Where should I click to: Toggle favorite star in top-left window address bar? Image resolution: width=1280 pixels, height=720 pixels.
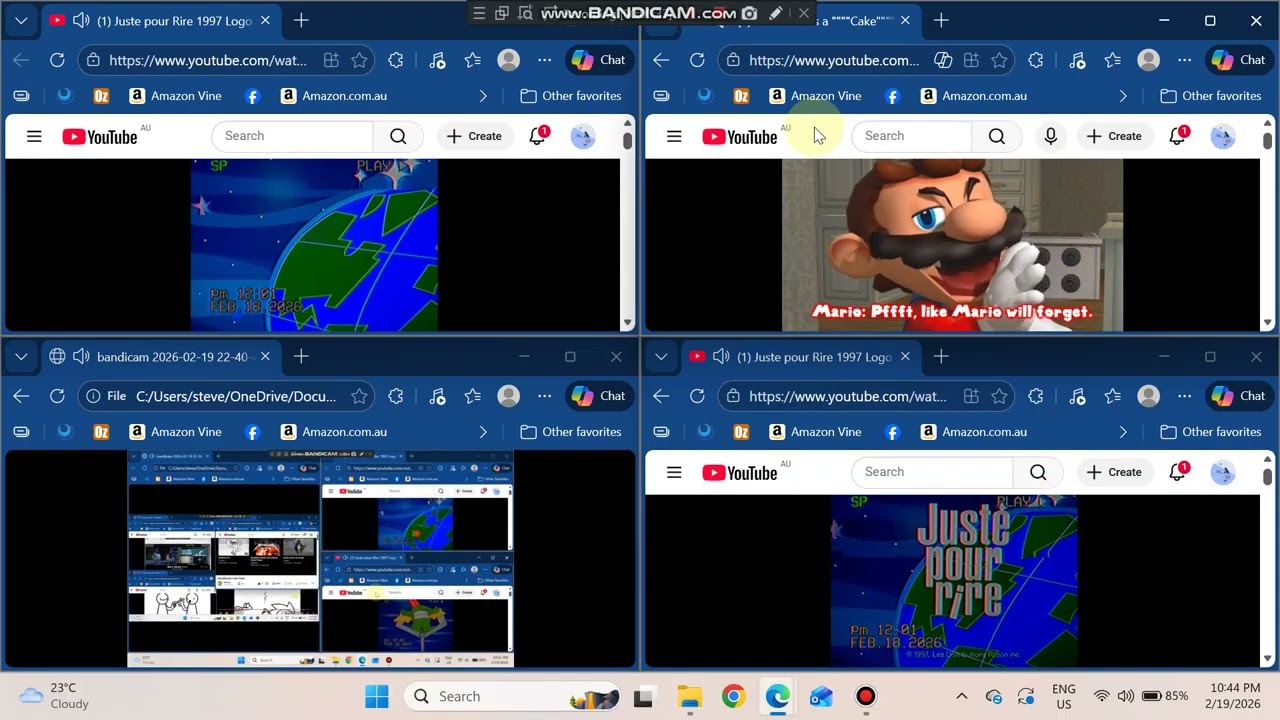[360, 60]
